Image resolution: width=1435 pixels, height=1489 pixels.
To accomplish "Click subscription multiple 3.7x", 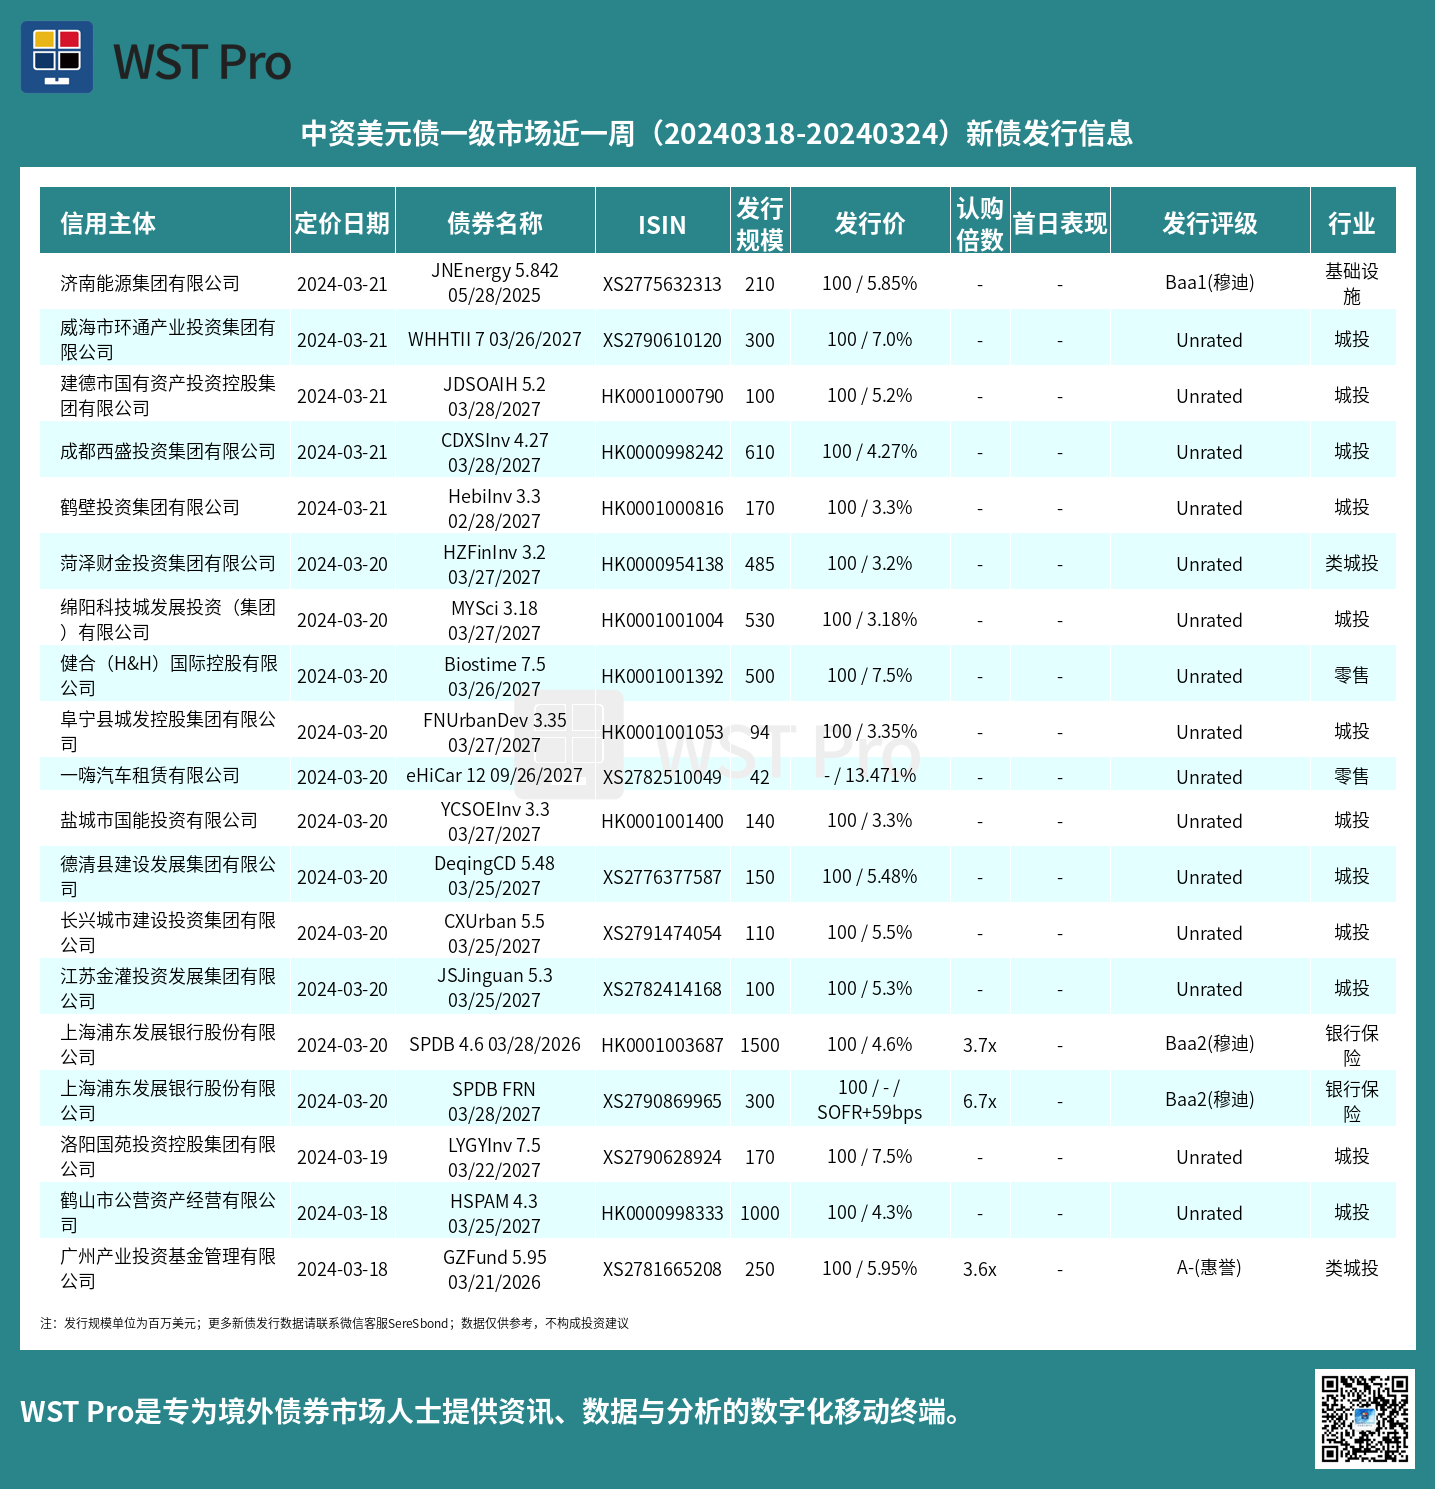I will pyautogui.click(x=980, y=1045).
